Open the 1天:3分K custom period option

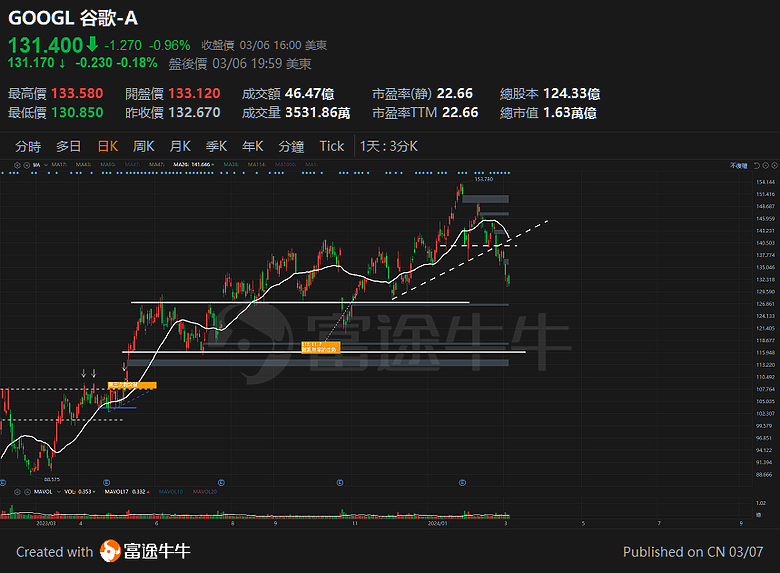389,146
